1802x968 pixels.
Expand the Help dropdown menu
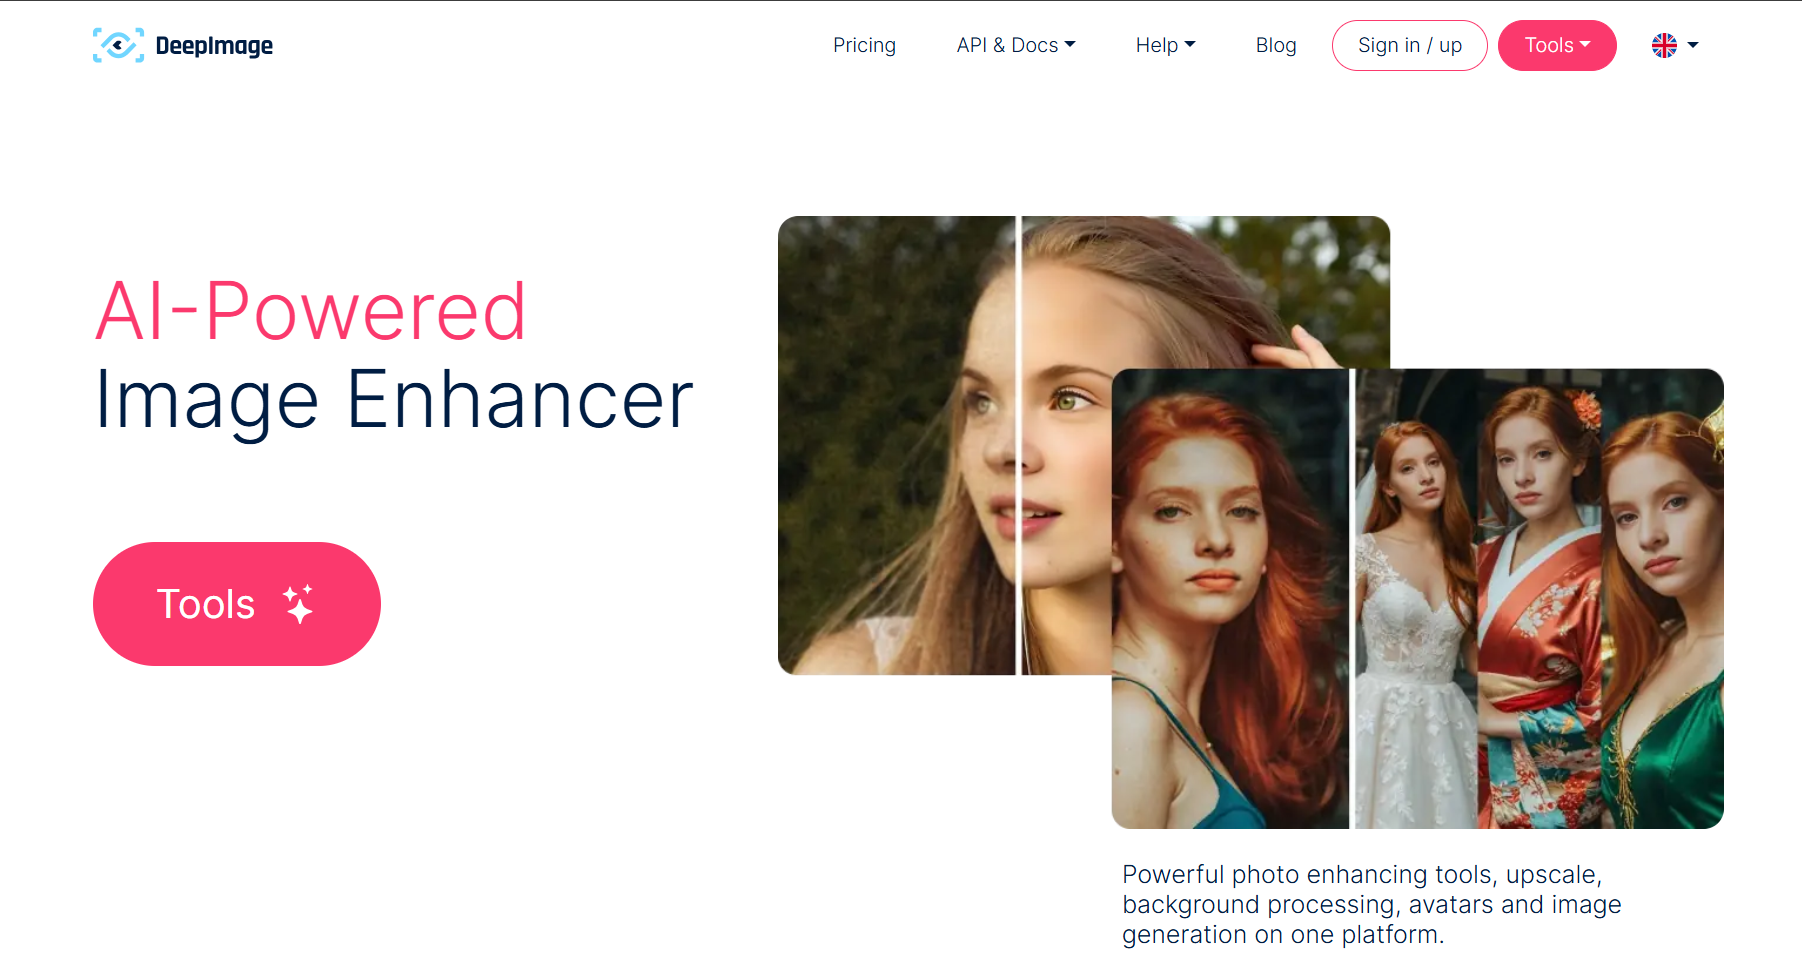pyautogui.click(x=1165, y=45)
